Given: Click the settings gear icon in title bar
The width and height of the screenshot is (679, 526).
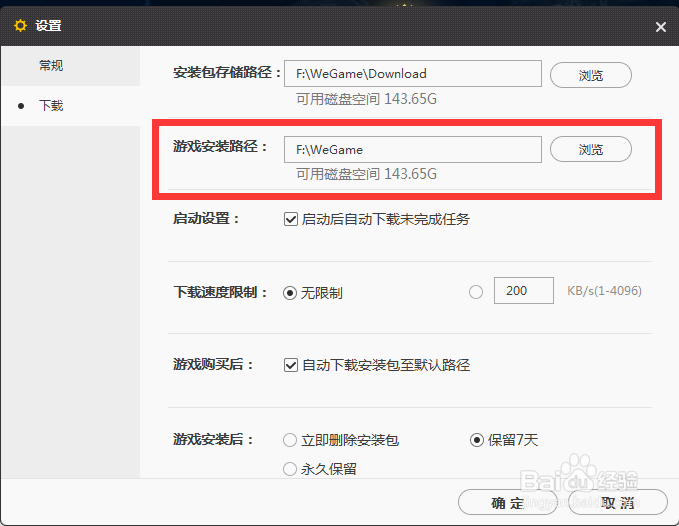Looking at the screenshot, I should [20, 26].
